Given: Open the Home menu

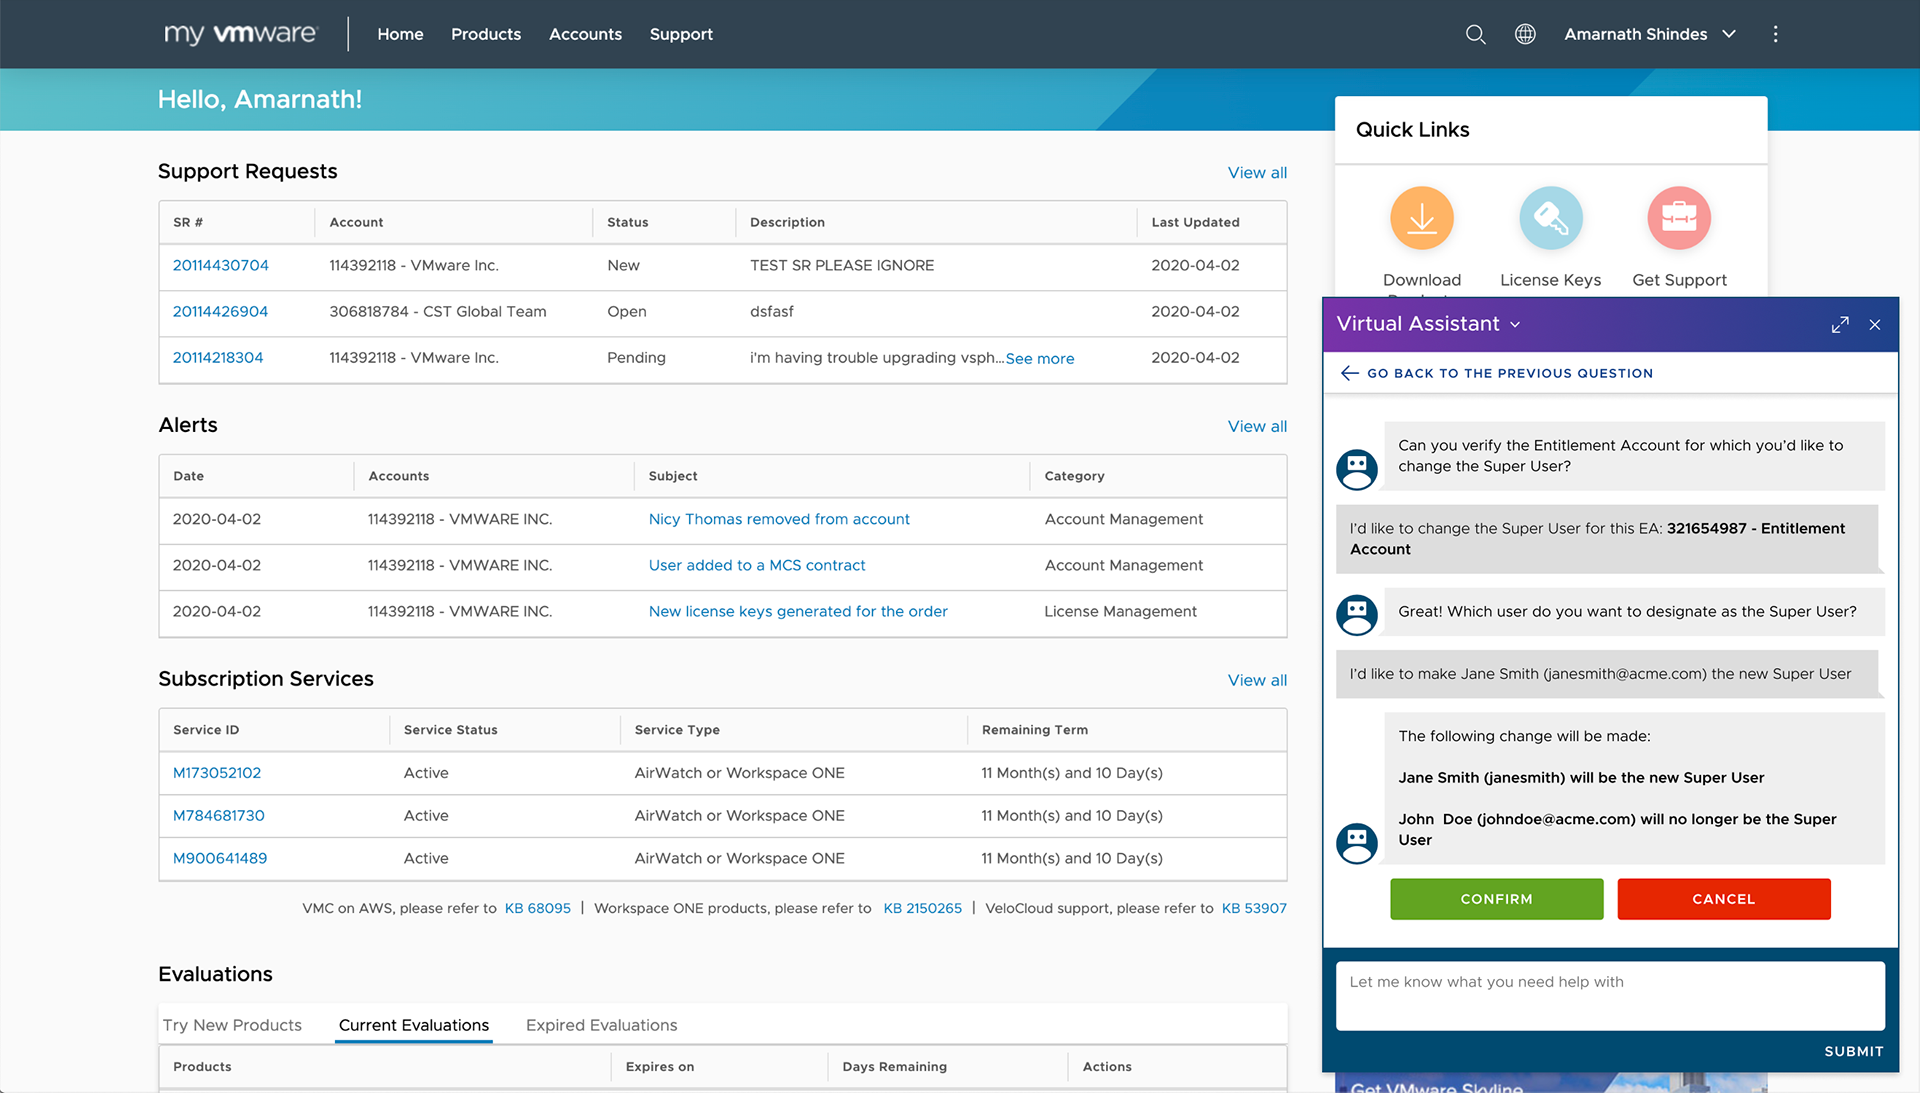Looking at the screenshot, I should click(x=400, y=34).
